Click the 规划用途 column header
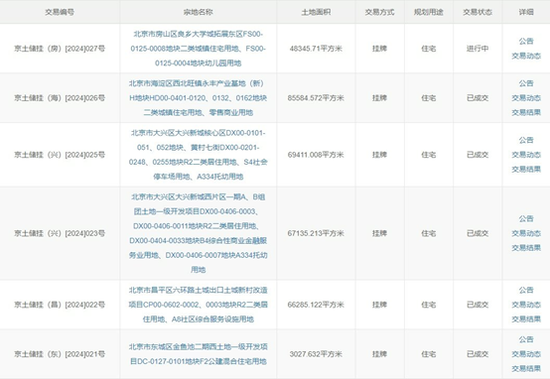 [429, 12]
